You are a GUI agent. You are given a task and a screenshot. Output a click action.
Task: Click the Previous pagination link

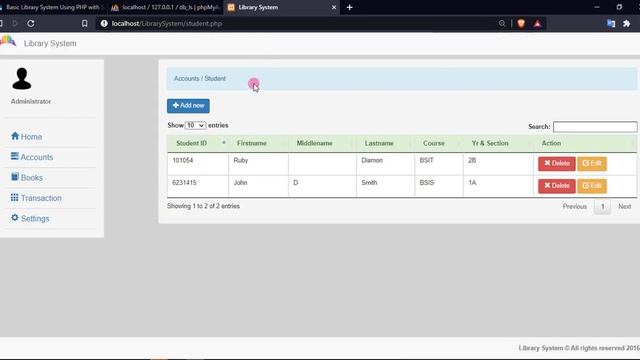(x=575, y=207)
